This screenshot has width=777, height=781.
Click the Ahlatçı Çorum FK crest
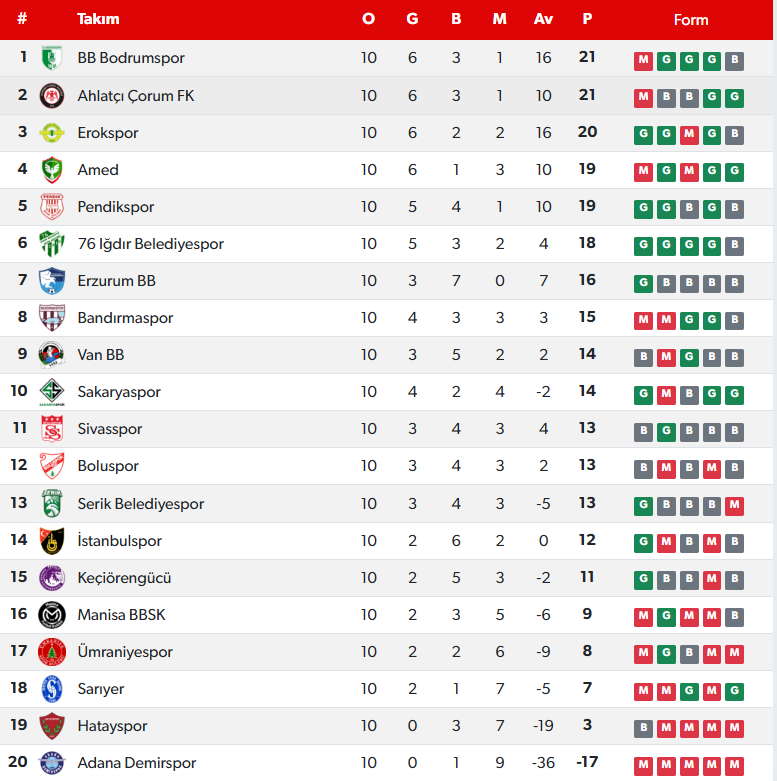[x=51, y=96]
